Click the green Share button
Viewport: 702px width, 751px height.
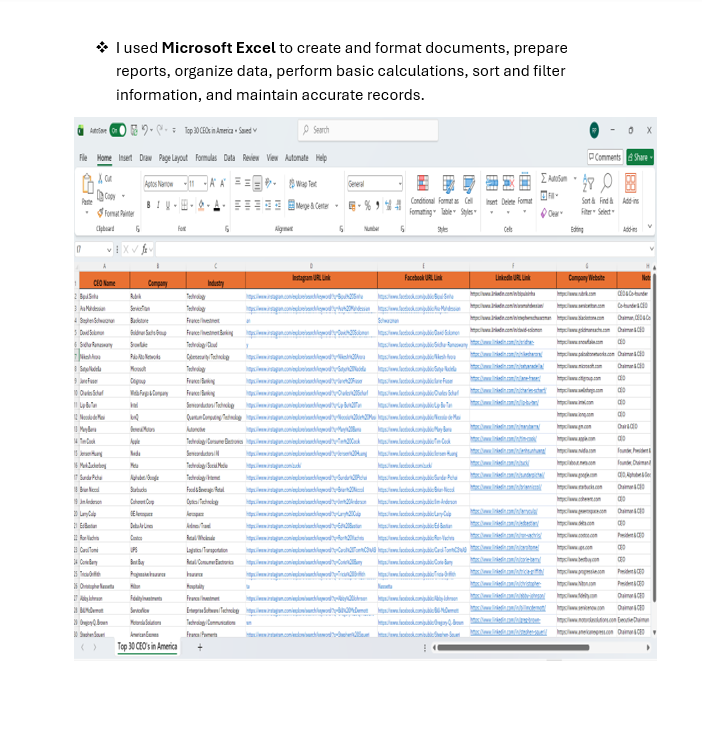coord(640,157)
